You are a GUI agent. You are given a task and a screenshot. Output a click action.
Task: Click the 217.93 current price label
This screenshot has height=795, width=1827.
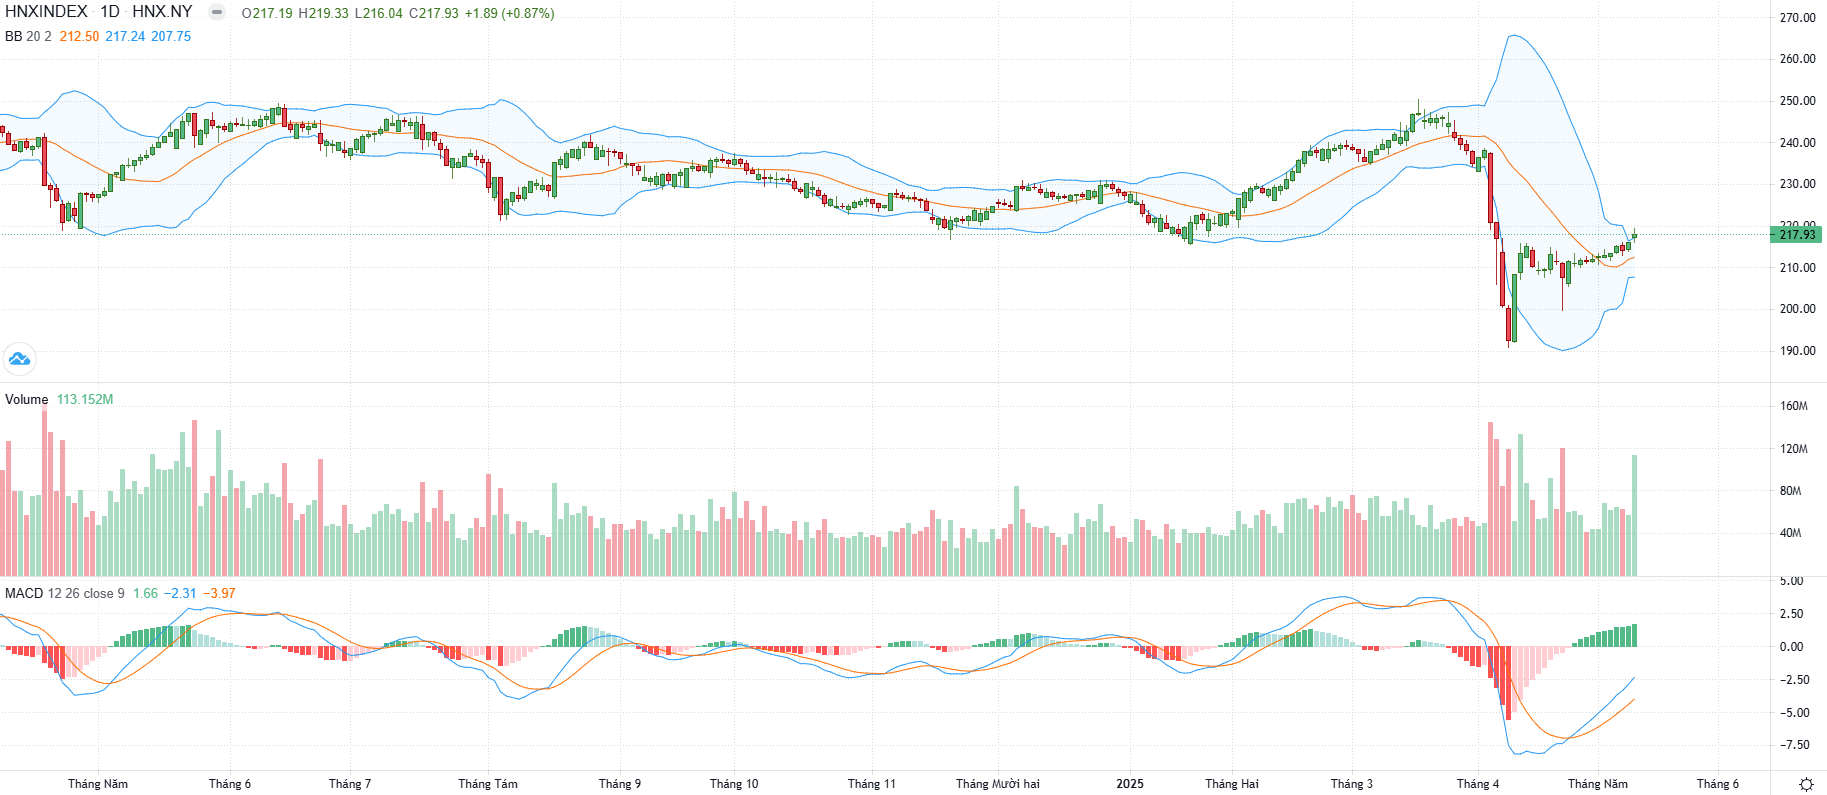click(1796, 235)
